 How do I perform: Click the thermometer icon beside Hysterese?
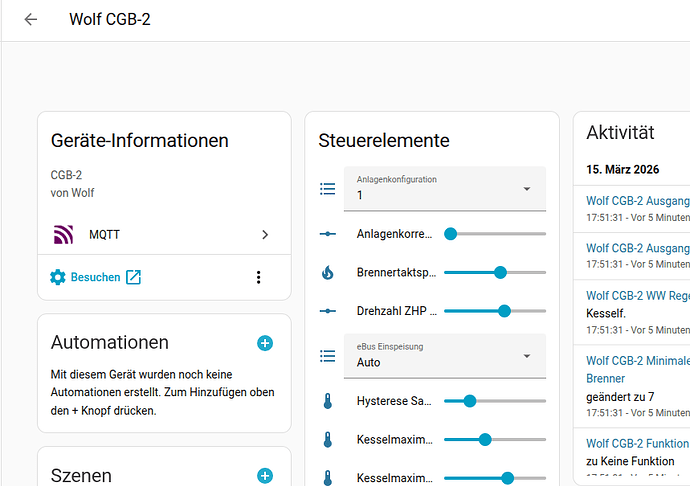pyautogui.click(x=327, y=401)
